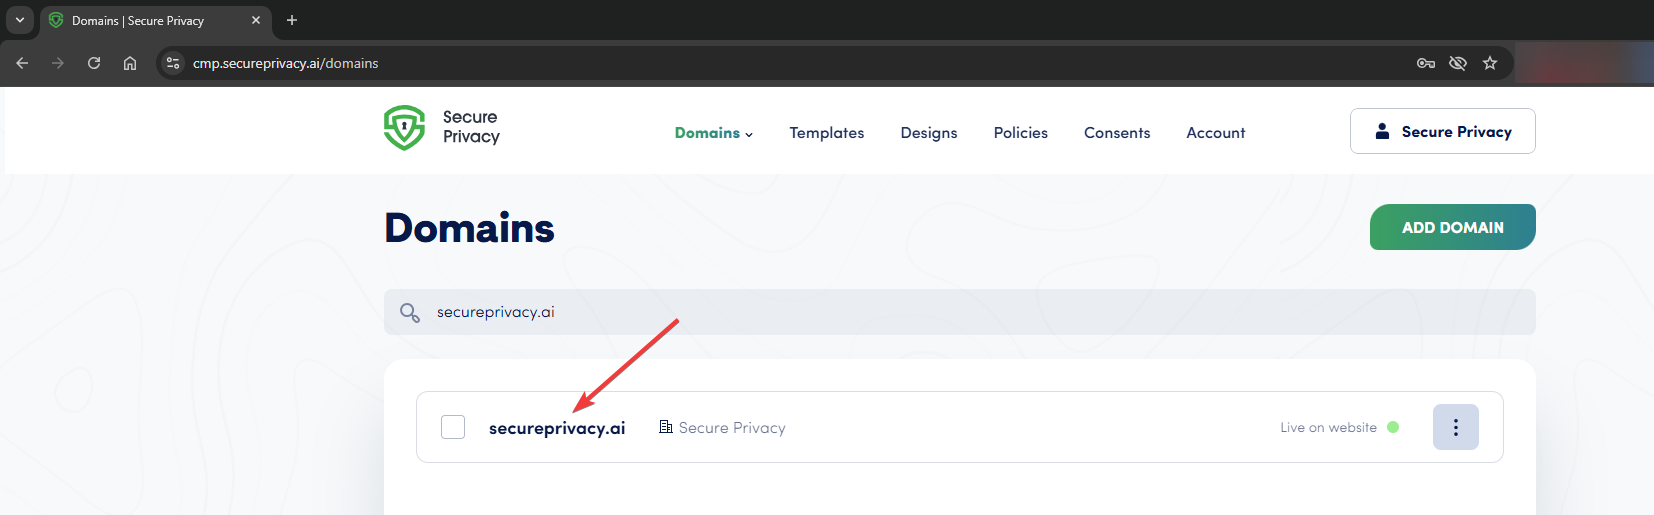Click the browser forward arrow

pyautogui.click(x=58, y=63)
